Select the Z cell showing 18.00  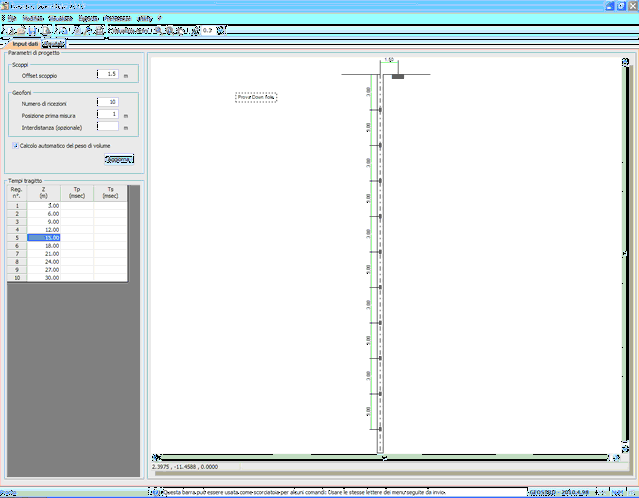click(x=44, y=246)
